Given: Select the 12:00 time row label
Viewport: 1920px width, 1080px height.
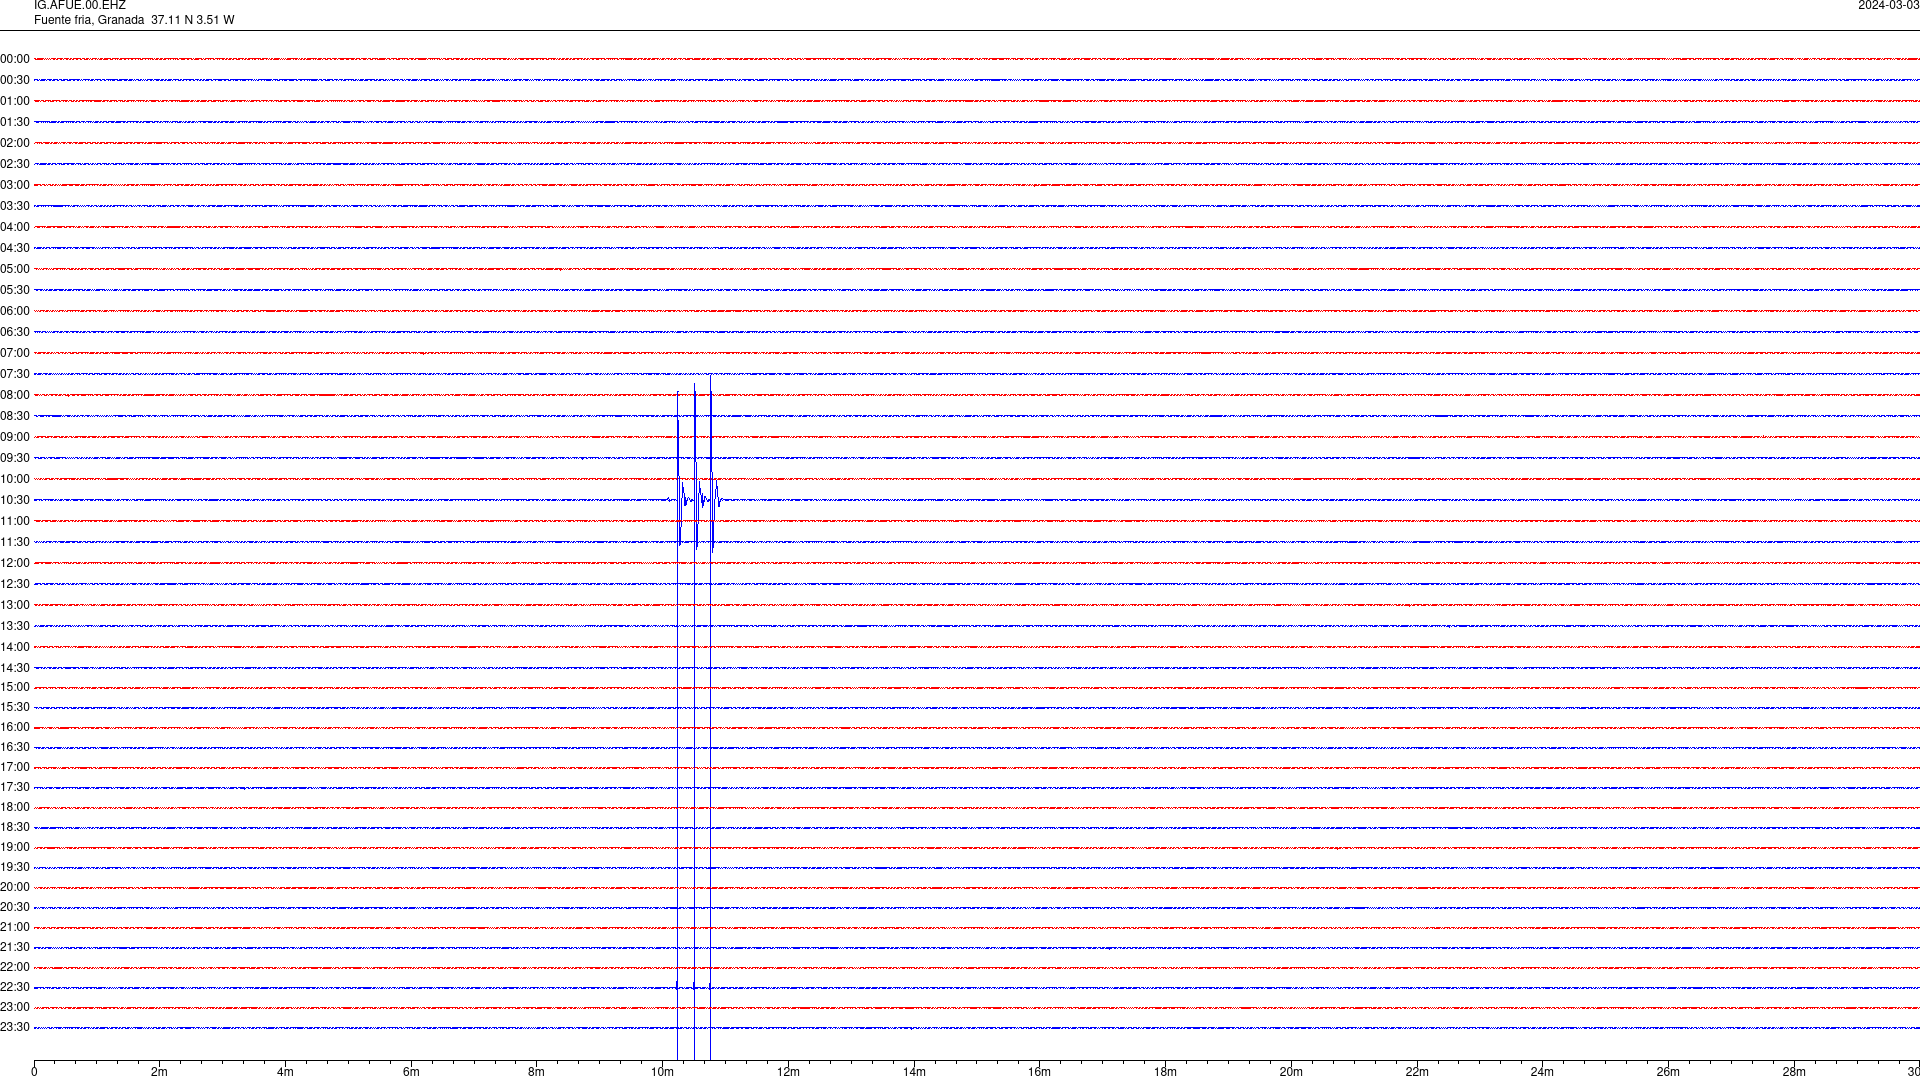Looking at the screenshot, I should pos(15,563).
